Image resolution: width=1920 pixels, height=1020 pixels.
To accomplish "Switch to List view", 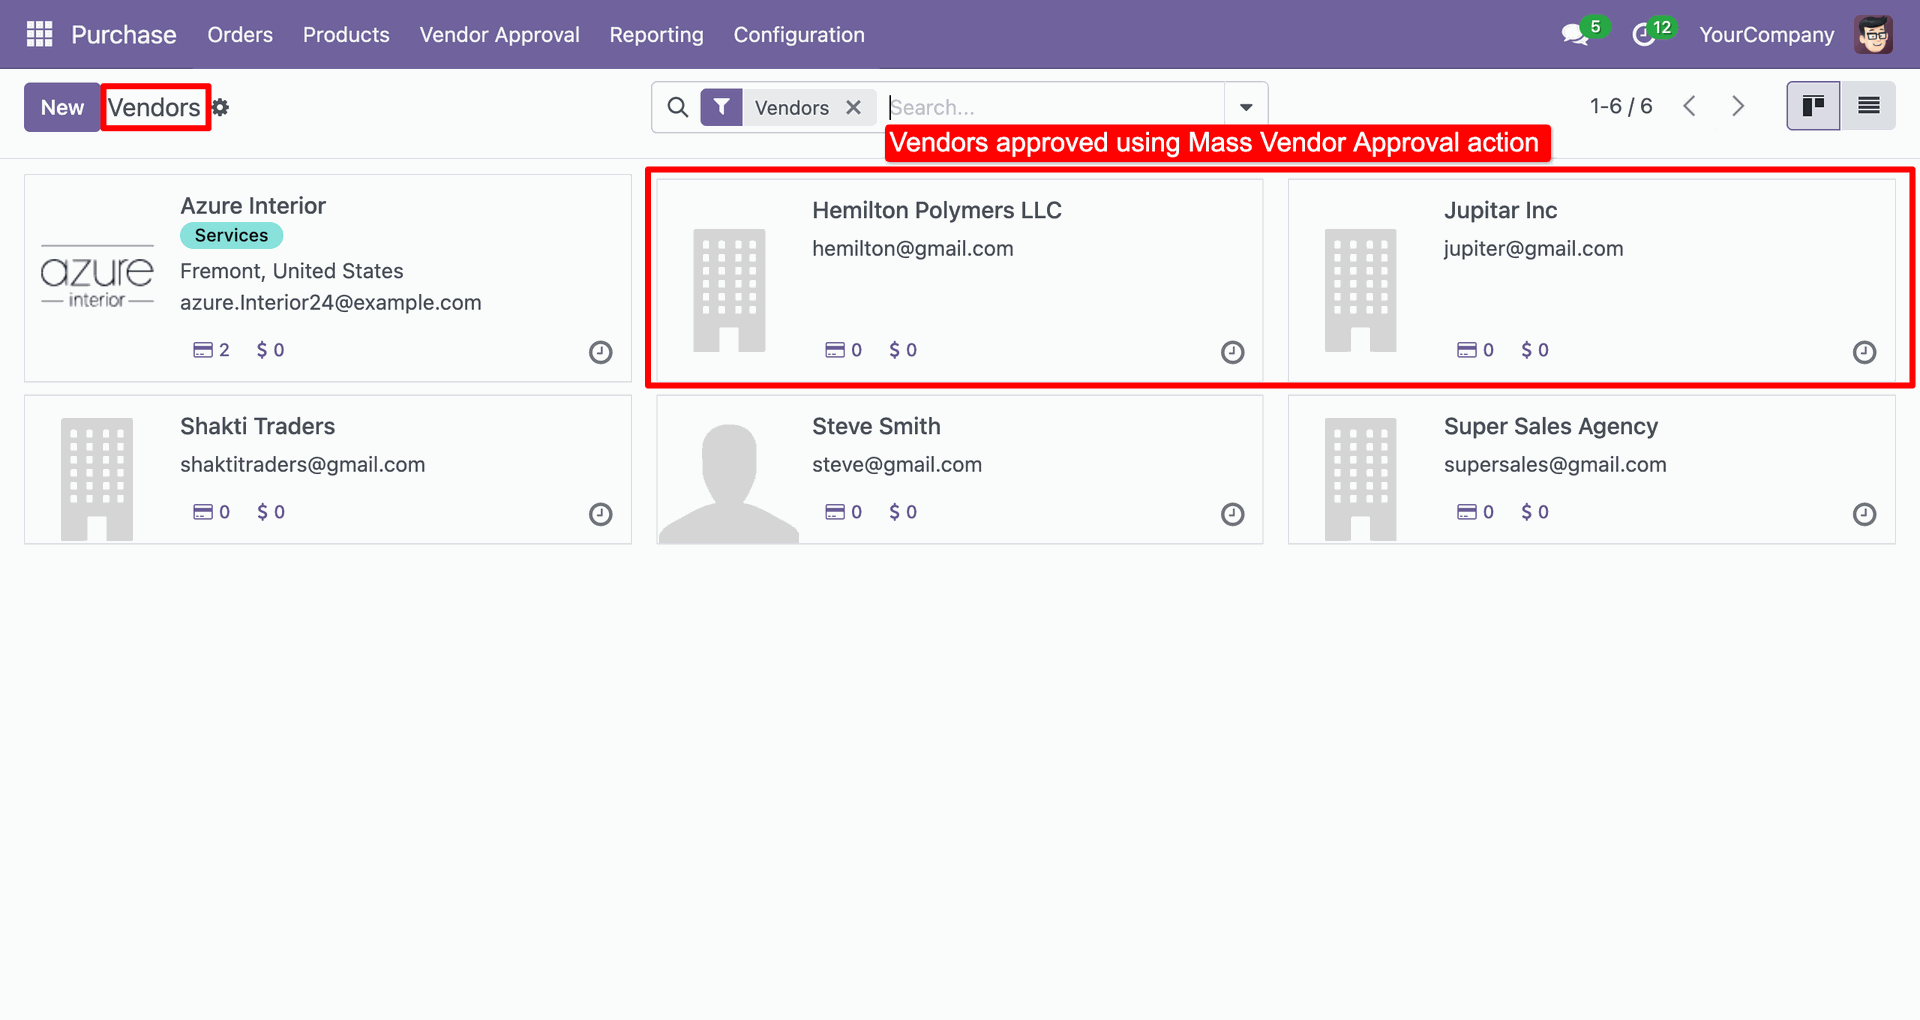I will [1868, 106].
